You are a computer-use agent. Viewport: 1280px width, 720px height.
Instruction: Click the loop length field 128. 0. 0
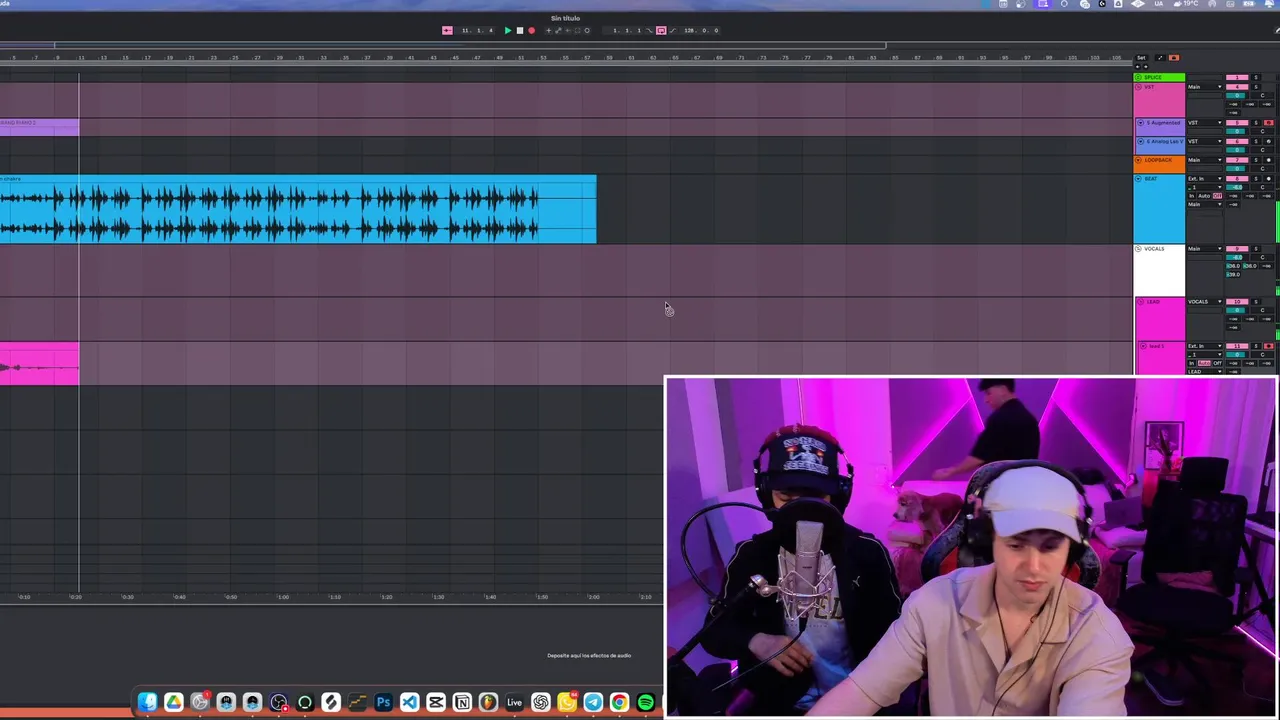(x=702, y=30)
